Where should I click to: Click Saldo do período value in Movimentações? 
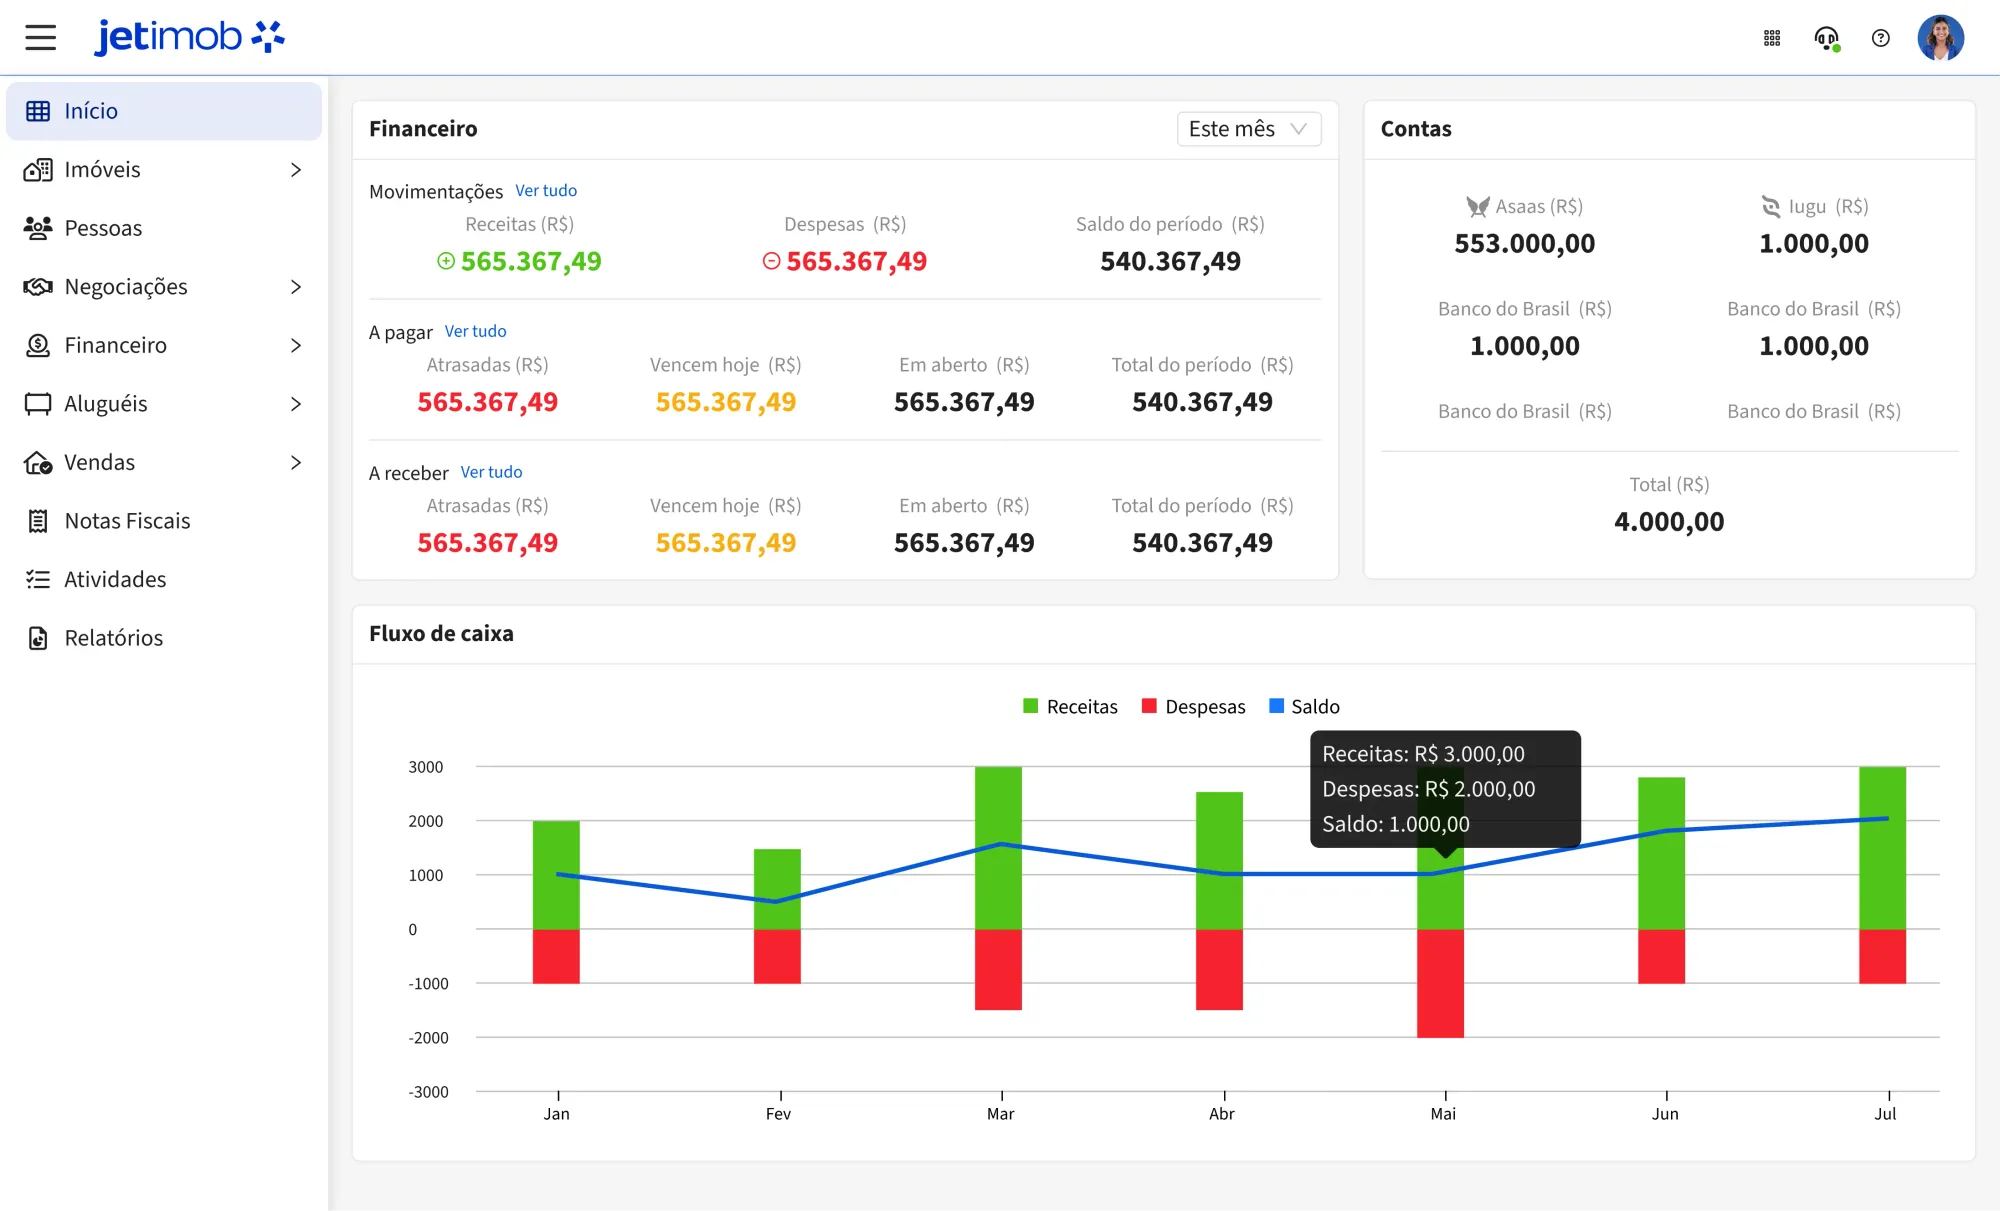(1170, 262)
